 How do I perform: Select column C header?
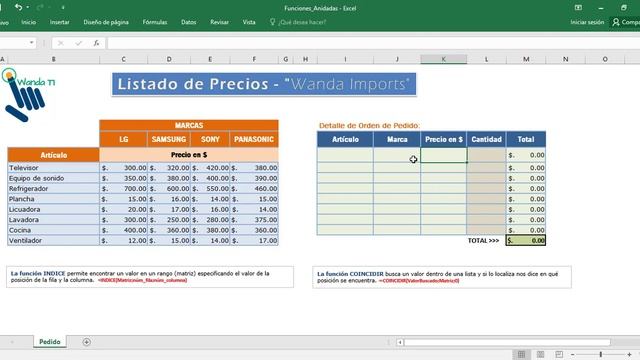point(123,59)
